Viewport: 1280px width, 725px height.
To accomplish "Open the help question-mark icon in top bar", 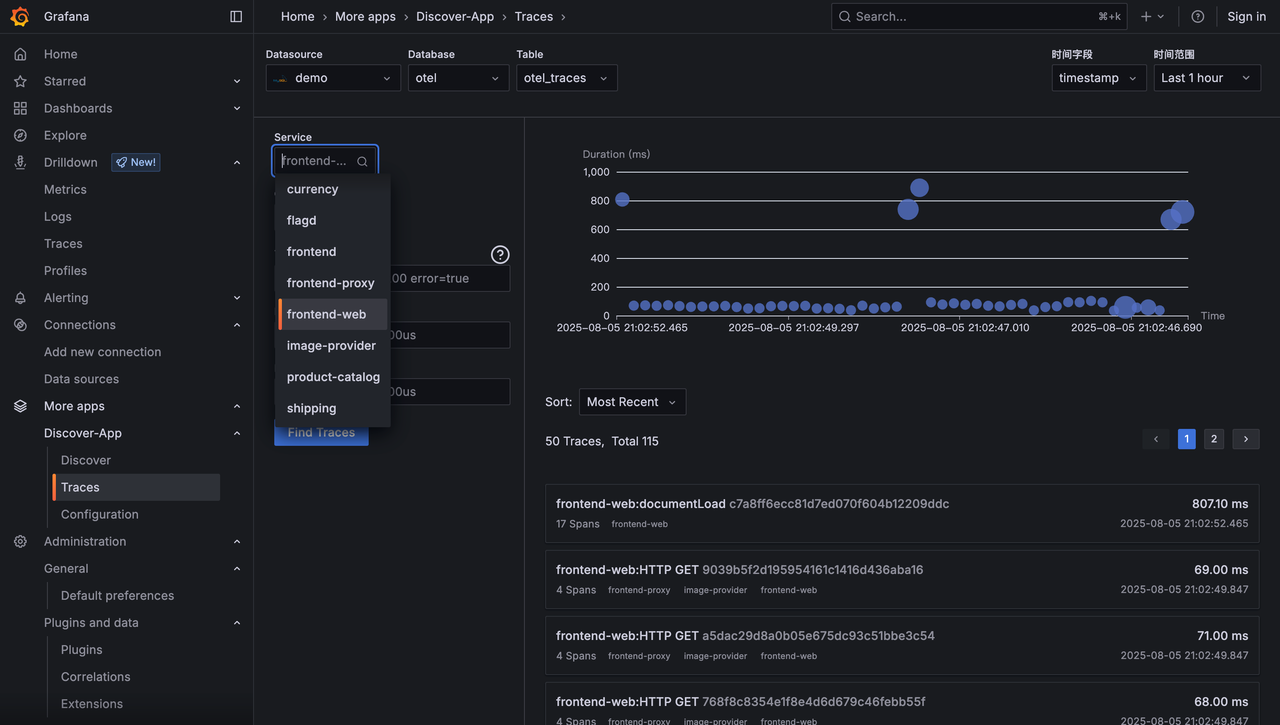I will (1198, 16).
